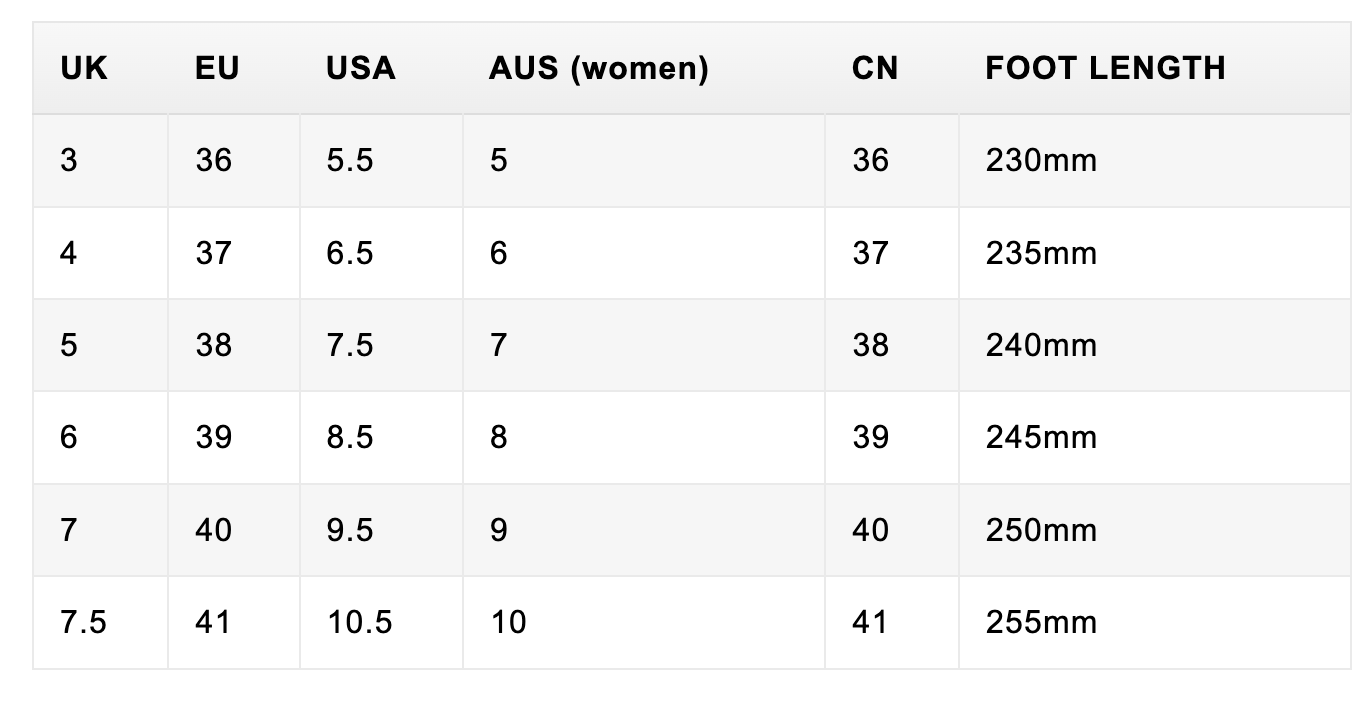Select USA size 8.5 cell
The width and height of the screenshot is (1368, 708).
coord(350,437)
